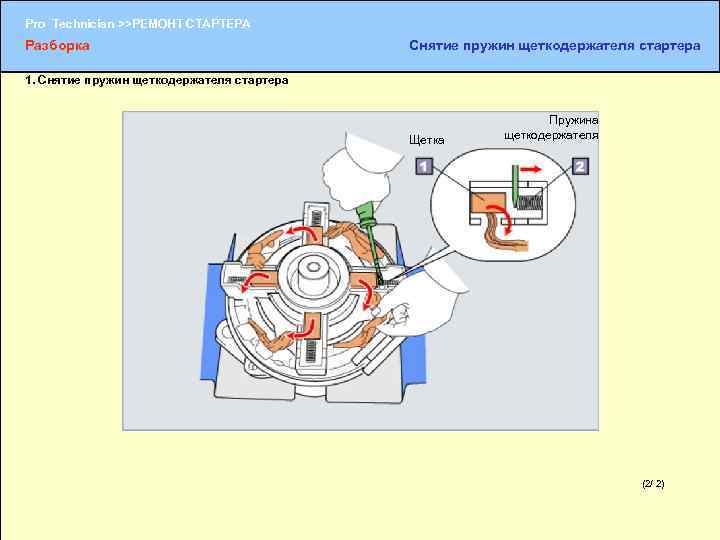Select the blue header title 'Снятие пружин щеткодержателя стартера'

555,46
